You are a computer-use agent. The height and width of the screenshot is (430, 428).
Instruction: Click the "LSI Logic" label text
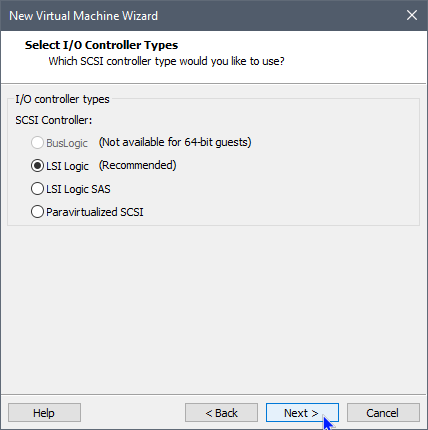pos(67,166)
